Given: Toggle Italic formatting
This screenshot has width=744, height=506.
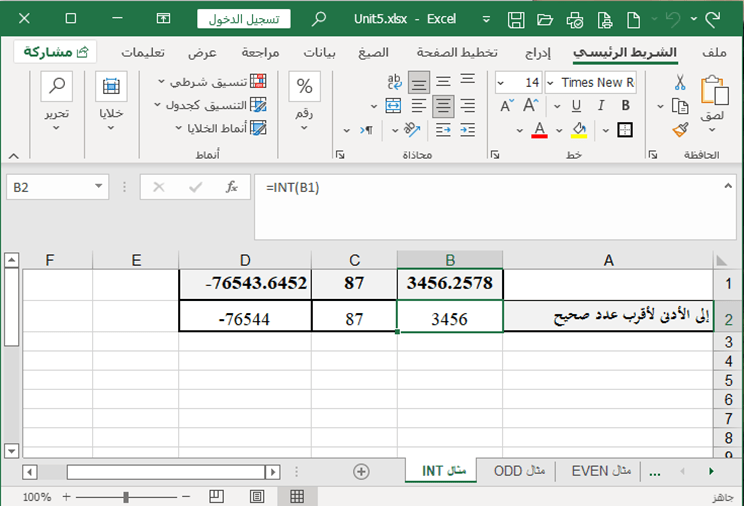Looking at the screenshot, I should 599,105.
